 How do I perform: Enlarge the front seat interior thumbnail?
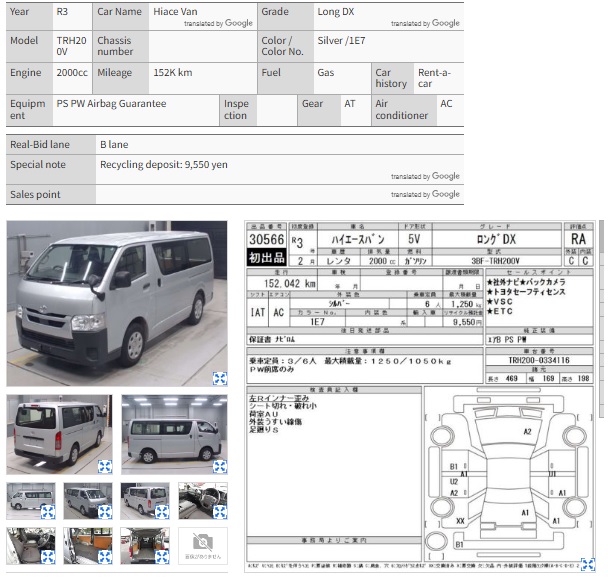48,557
